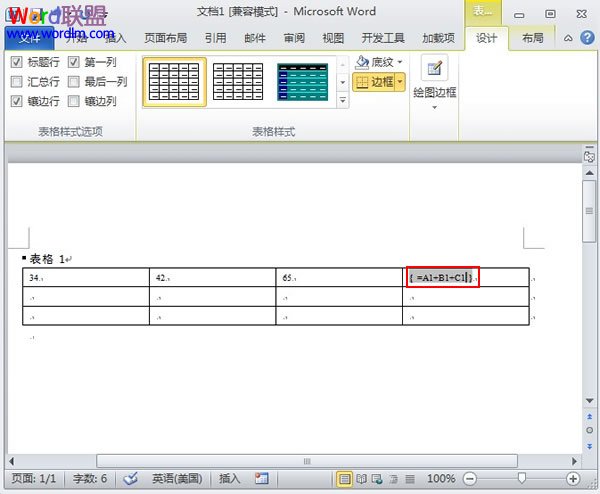The height and width of the screenshot is (494, 600).
Task: Click the 表格 1 caption text
Action: pyautogui.click(x=47, y=259)
